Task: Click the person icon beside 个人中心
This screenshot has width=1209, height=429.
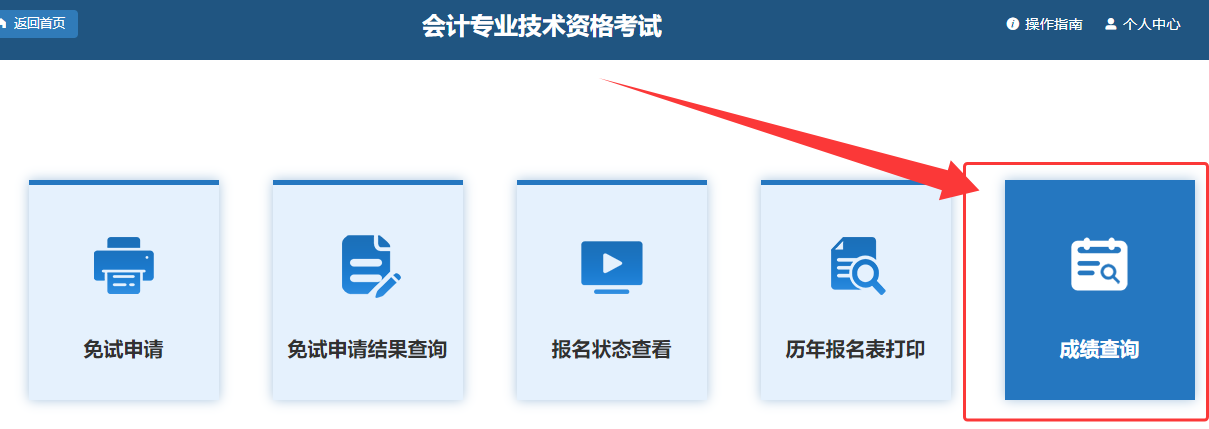Action: pyautogui.click(x=1110, y=24)
